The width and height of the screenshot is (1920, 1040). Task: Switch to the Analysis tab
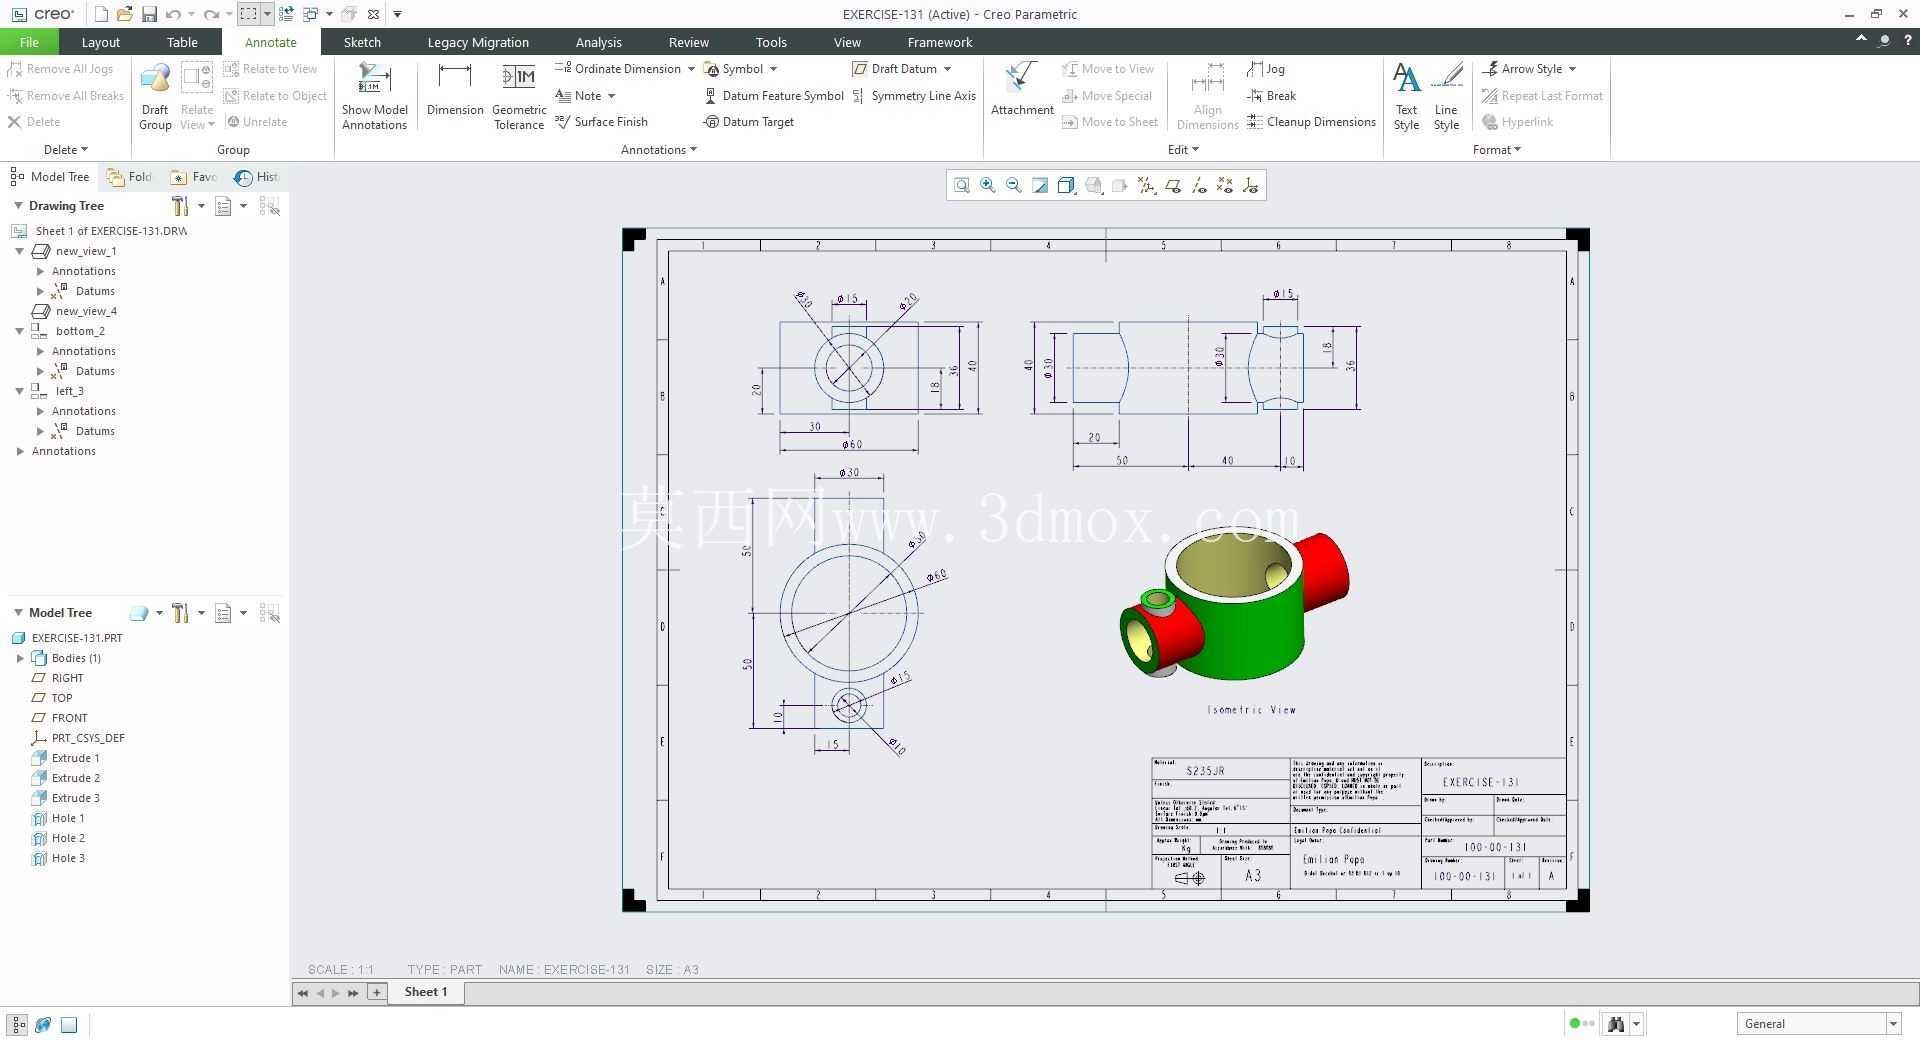point(598,42)
